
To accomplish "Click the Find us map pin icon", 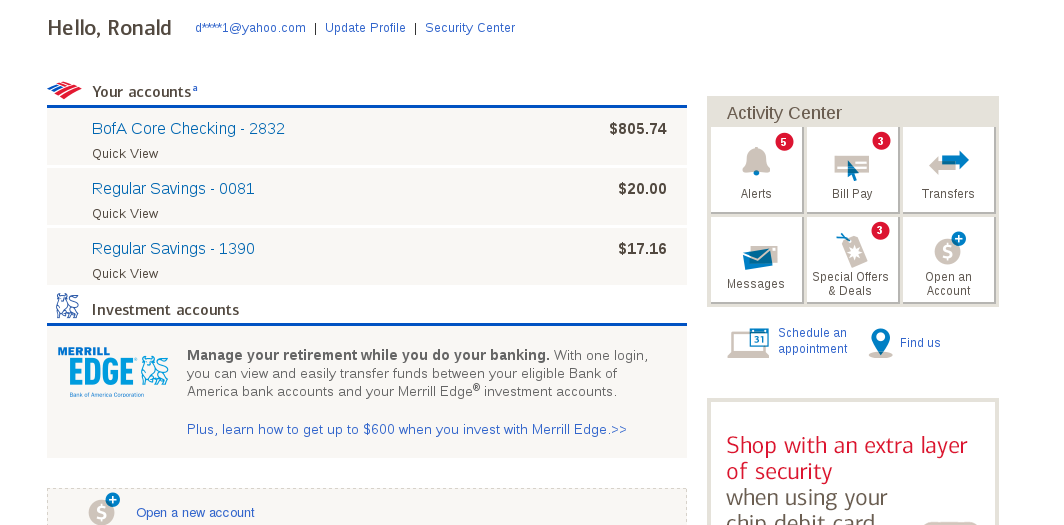I will pos(881,343).
